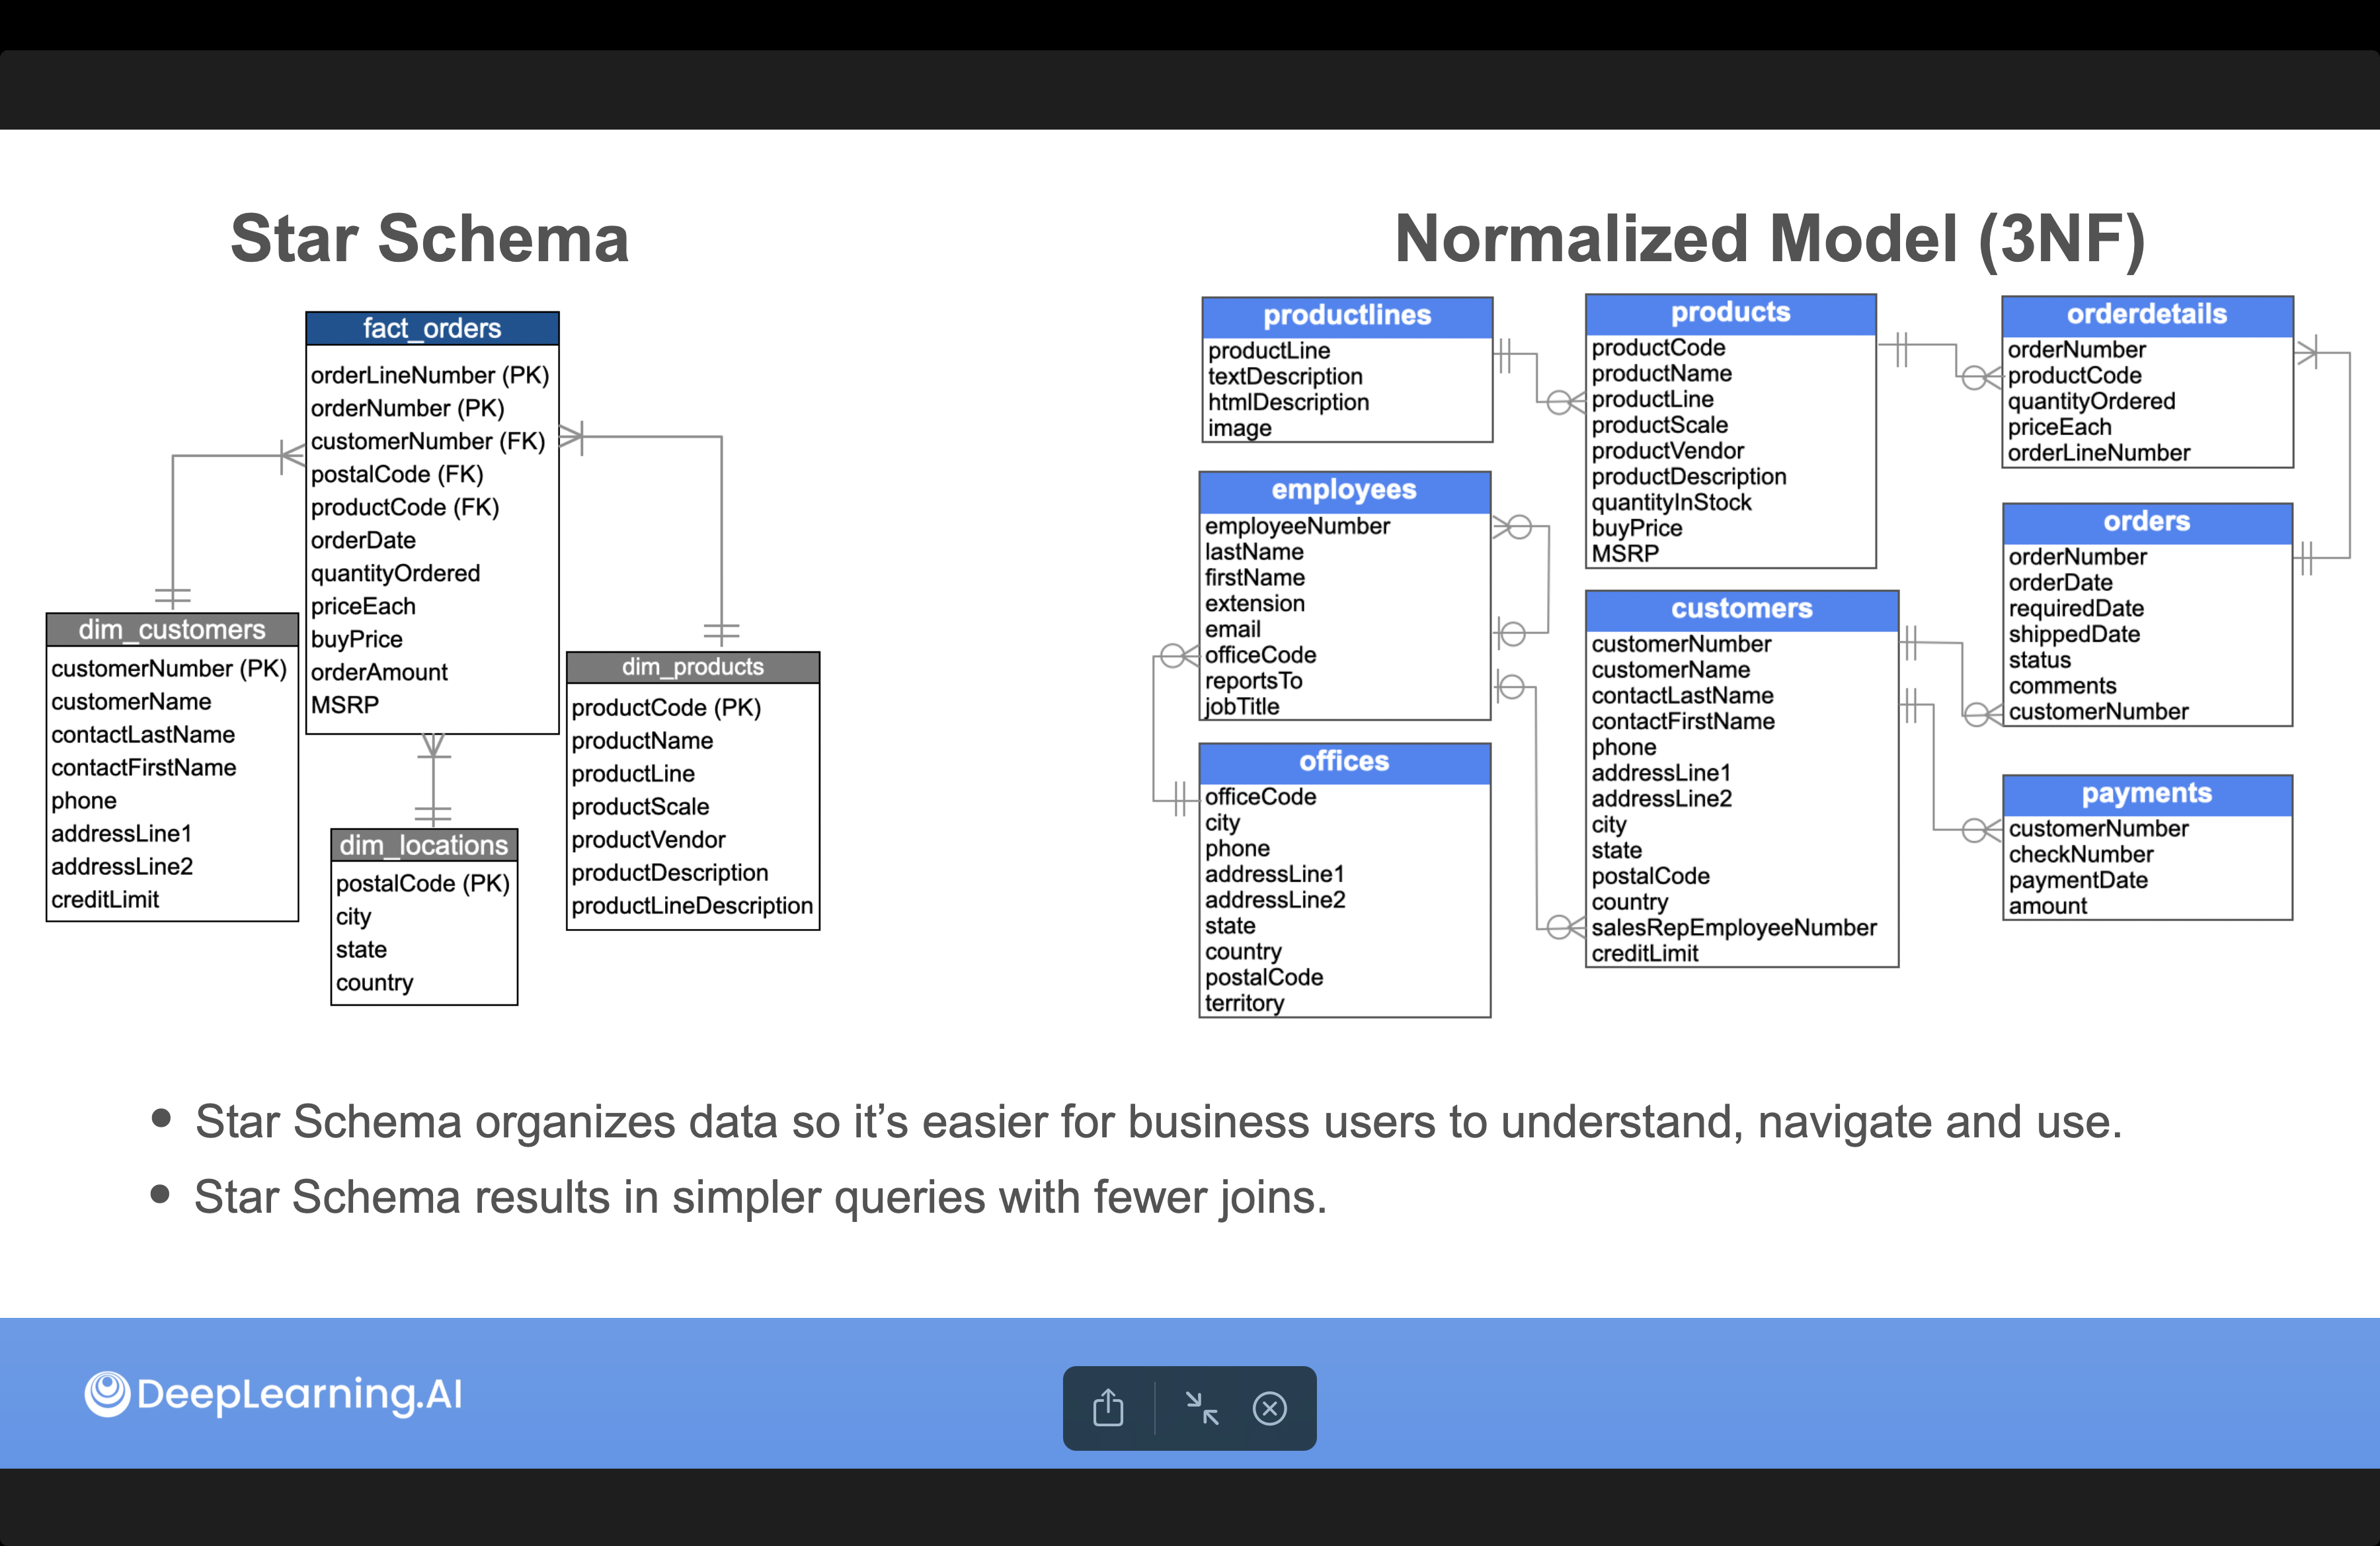Click the DeepLearning.AI logo
This screenshot has width=2380, height=1546.
tap(274, 1394)
